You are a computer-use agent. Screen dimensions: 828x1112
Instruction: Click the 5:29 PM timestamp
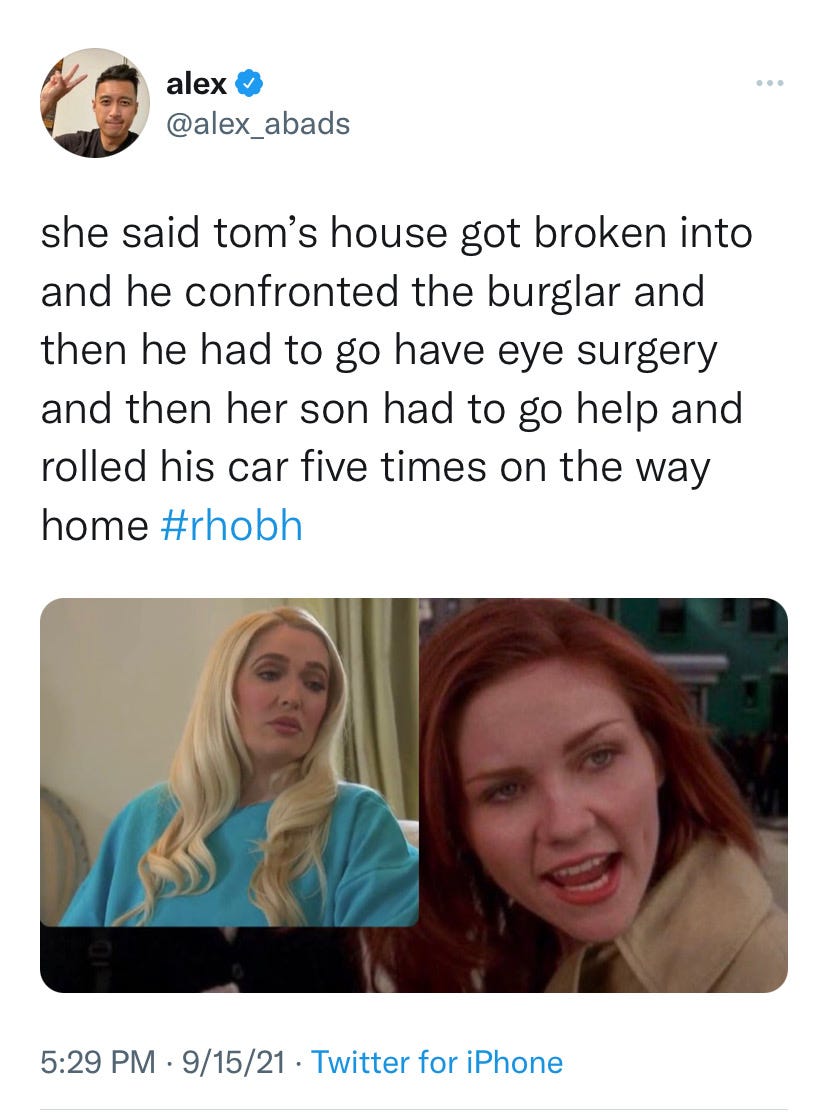[x=98, y=1062]
